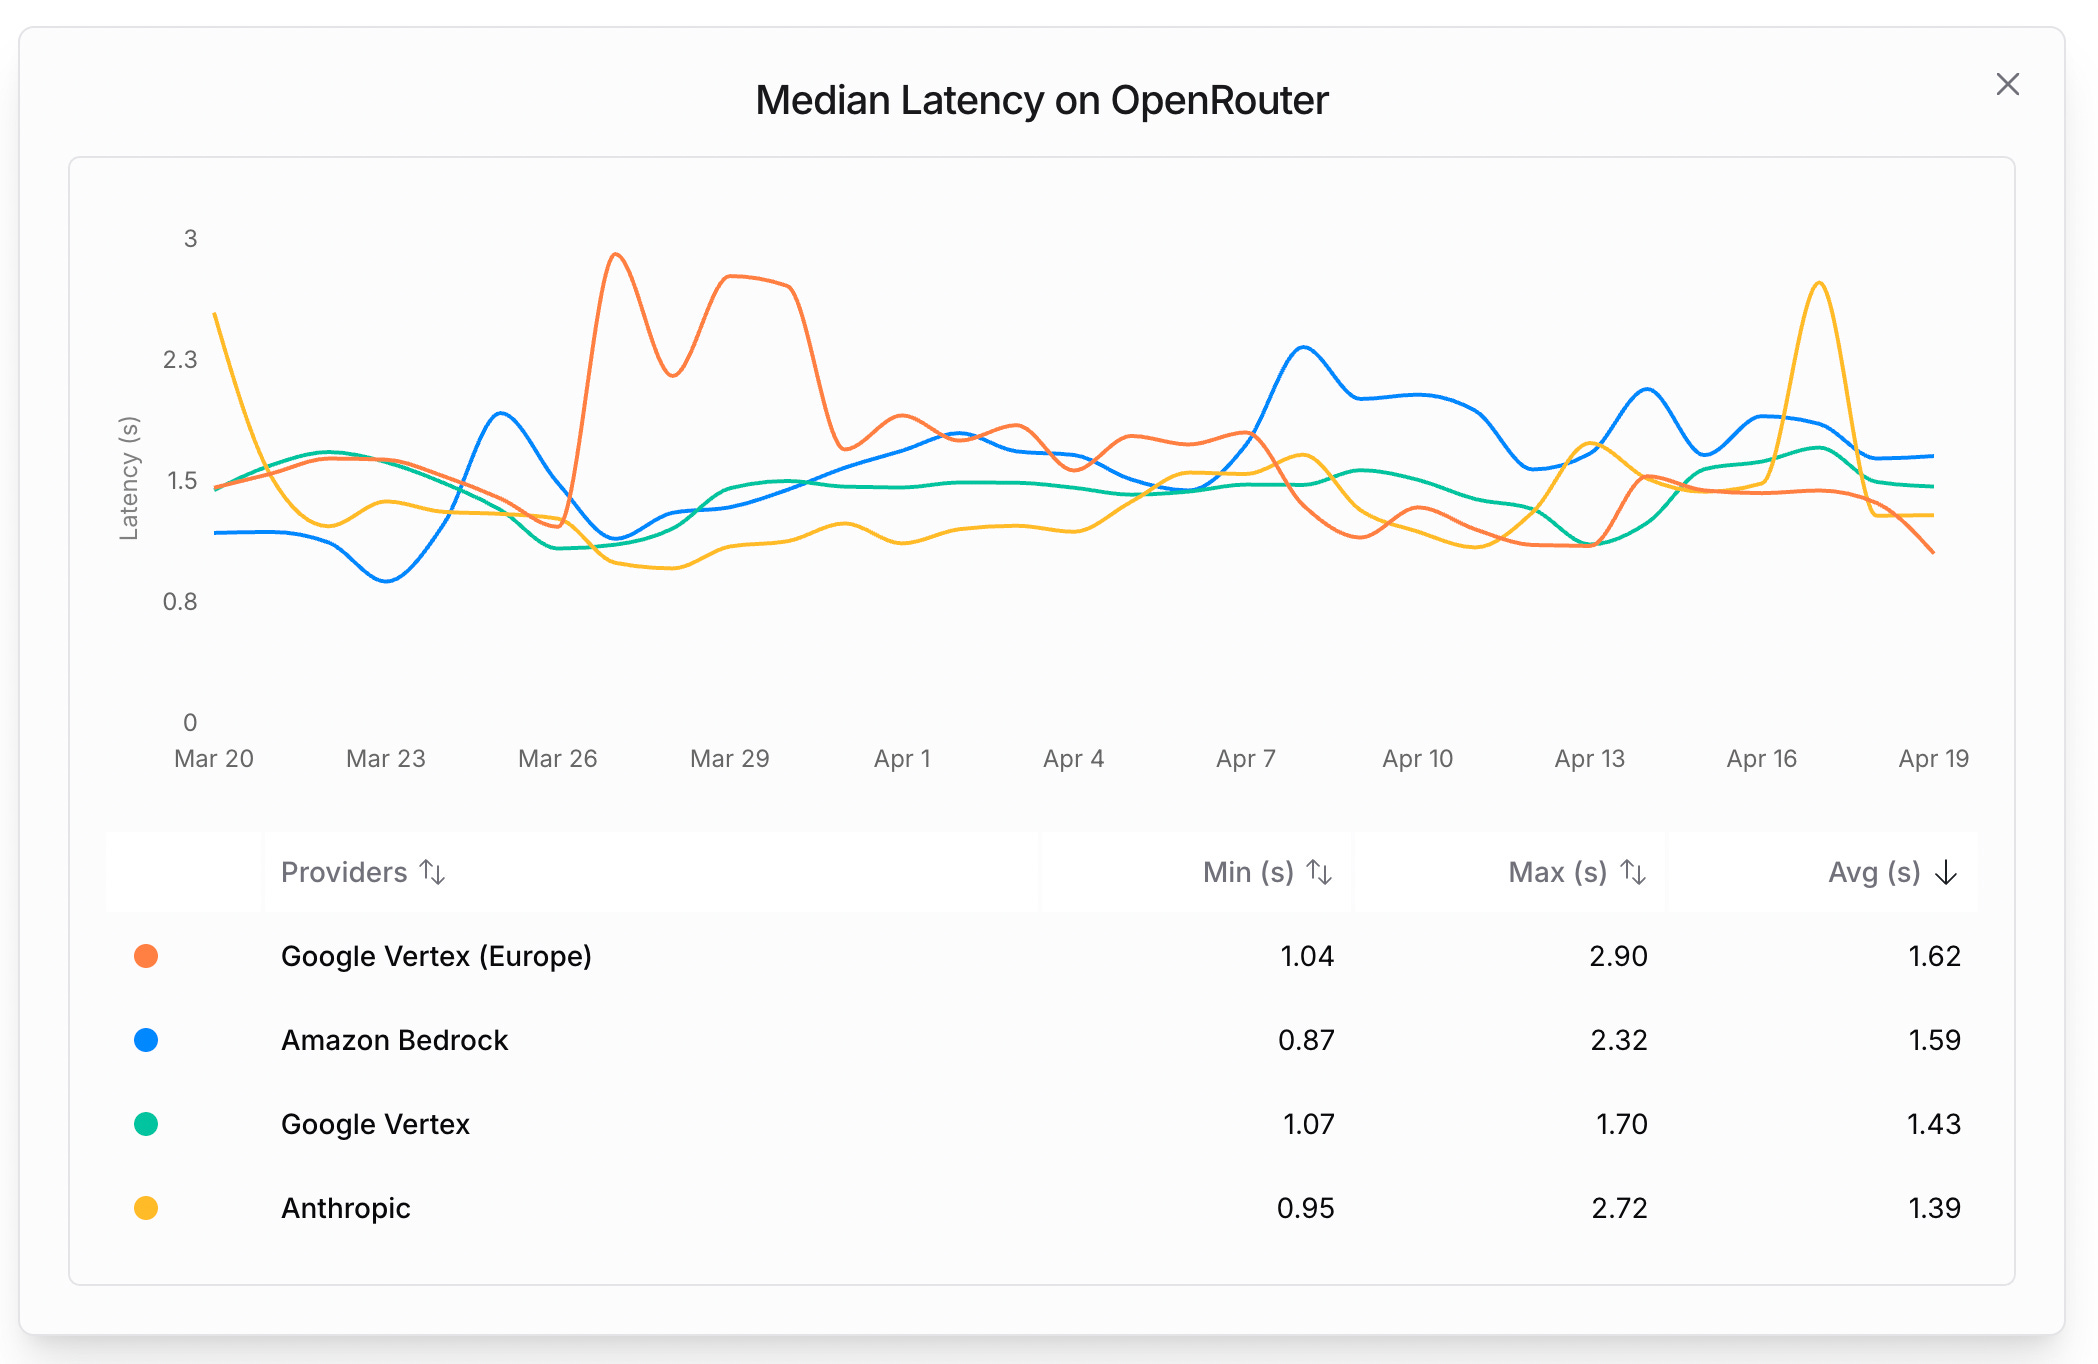Sort by Min (s) arrows icon
Image resolution: width=2098 pixels, height=1364 pixels.
[x=1319, y=872]
